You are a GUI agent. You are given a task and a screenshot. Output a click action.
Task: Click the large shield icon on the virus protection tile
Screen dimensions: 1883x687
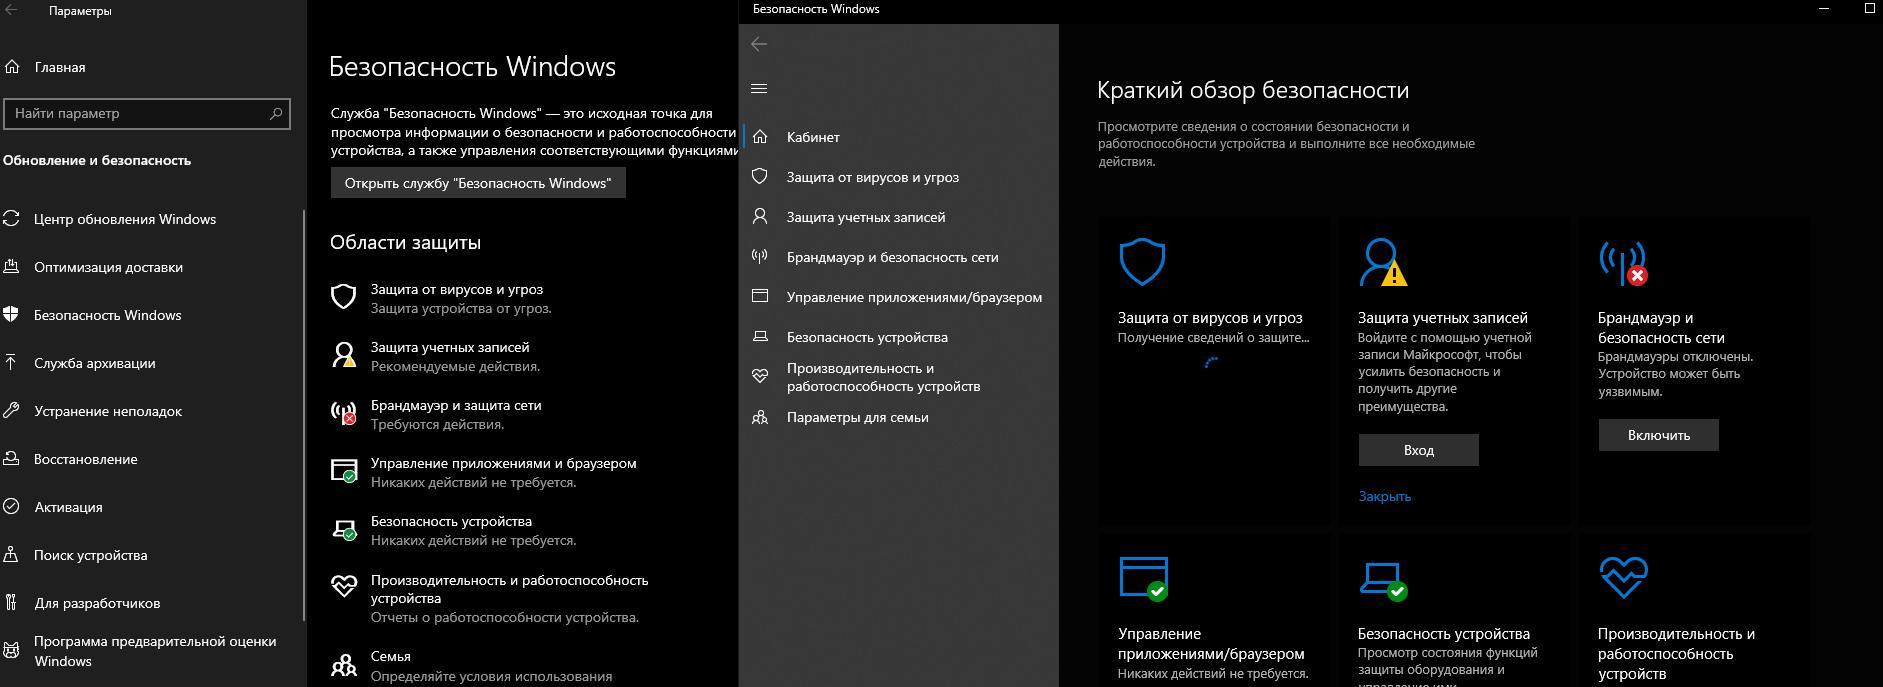tap(1142, 262)
